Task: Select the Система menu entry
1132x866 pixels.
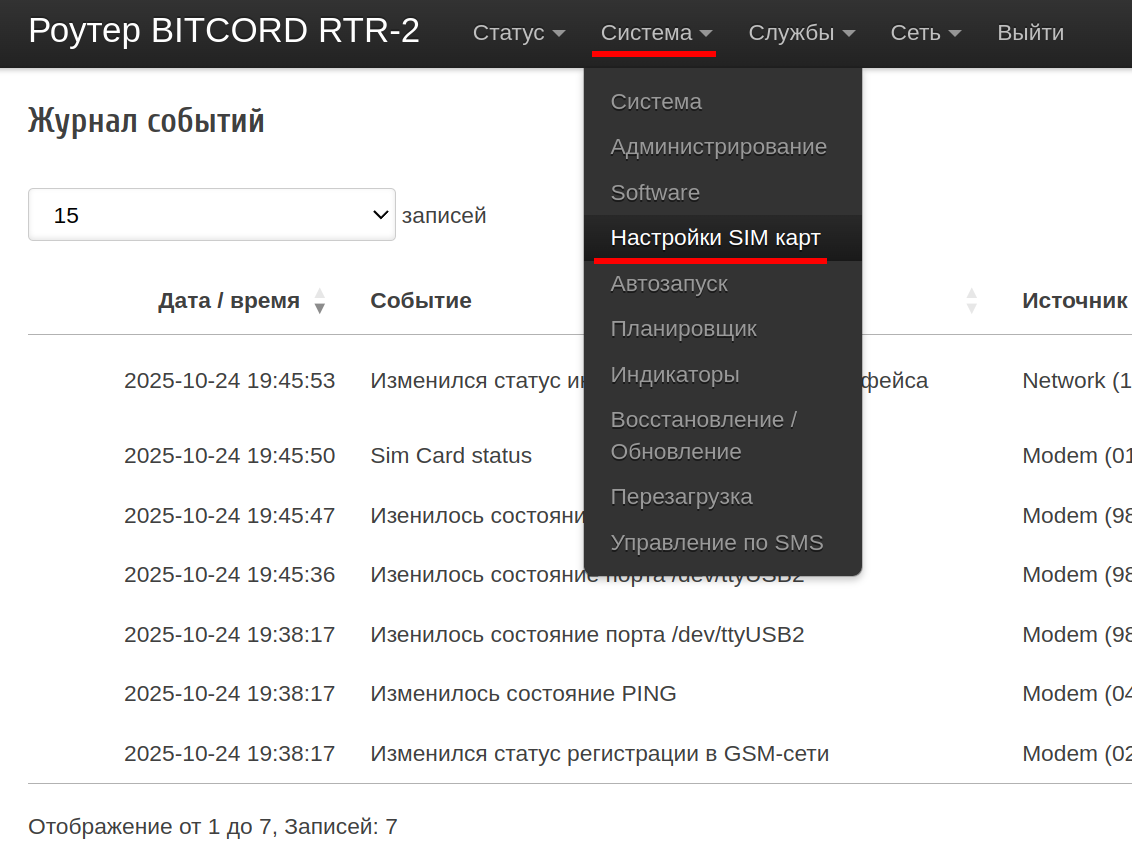Action: point(656,102)
